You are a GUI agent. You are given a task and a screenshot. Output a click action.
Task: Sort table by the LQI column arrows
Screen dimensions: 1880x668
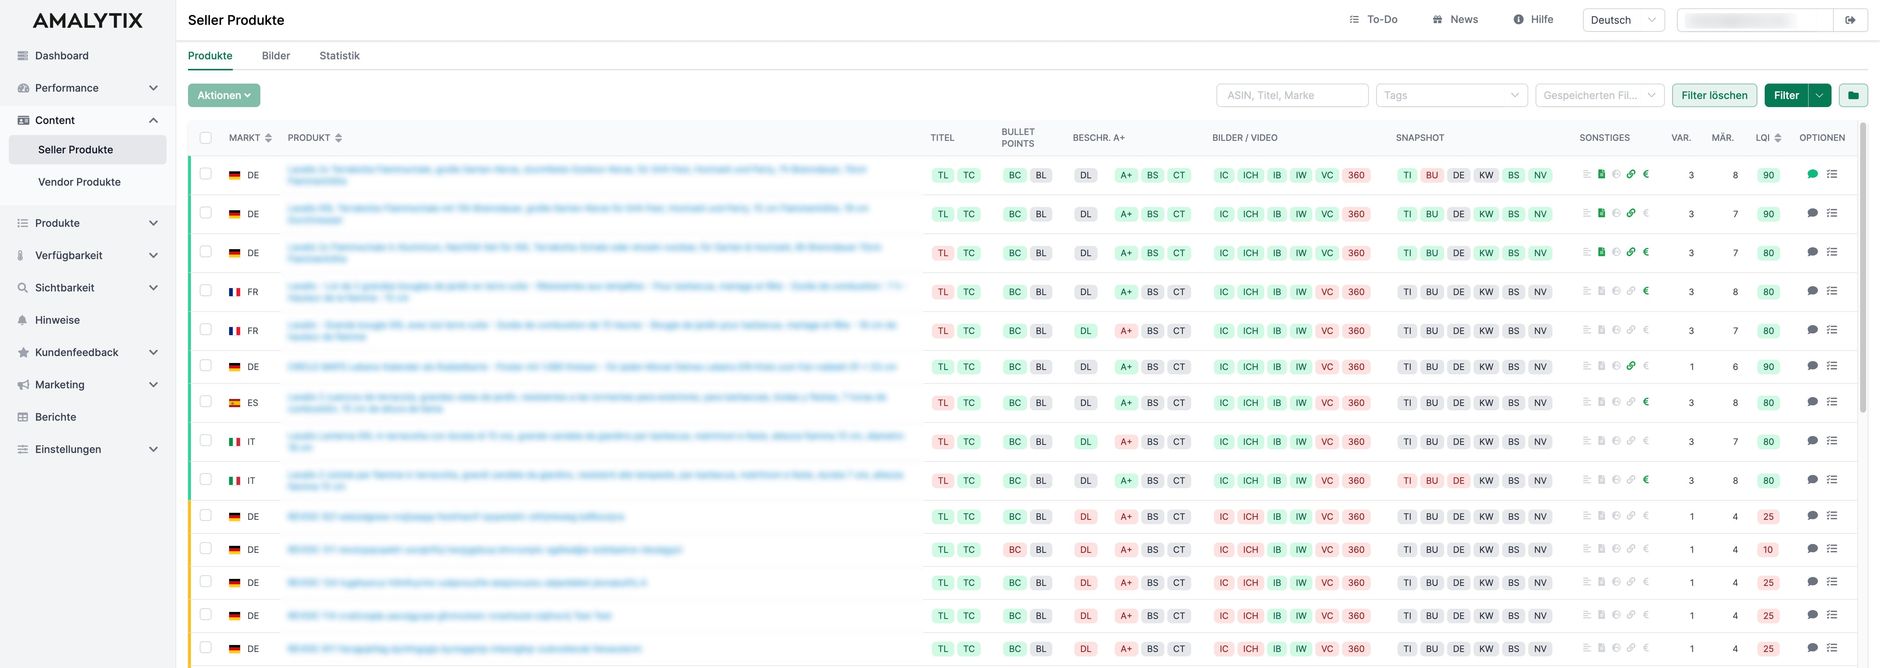1777,138
